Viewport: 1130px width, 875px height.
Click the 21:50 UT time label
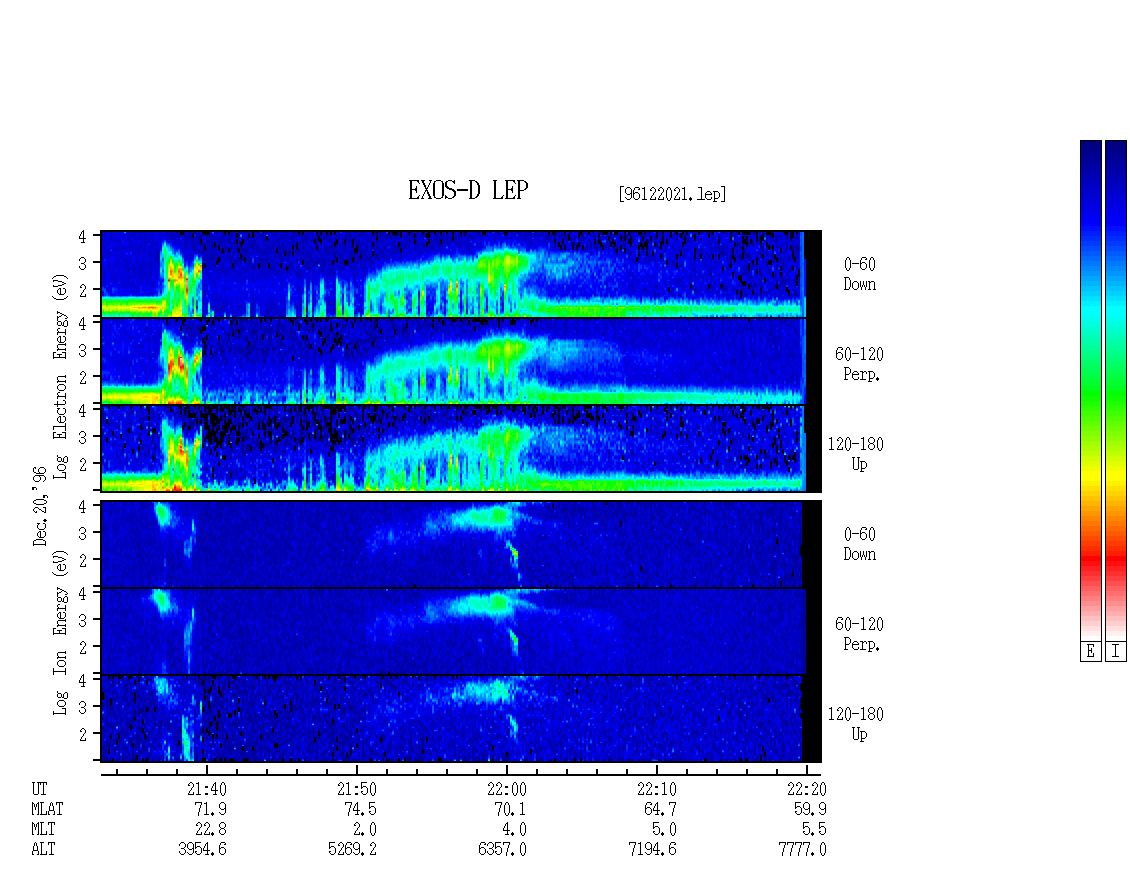coord(357,789)
